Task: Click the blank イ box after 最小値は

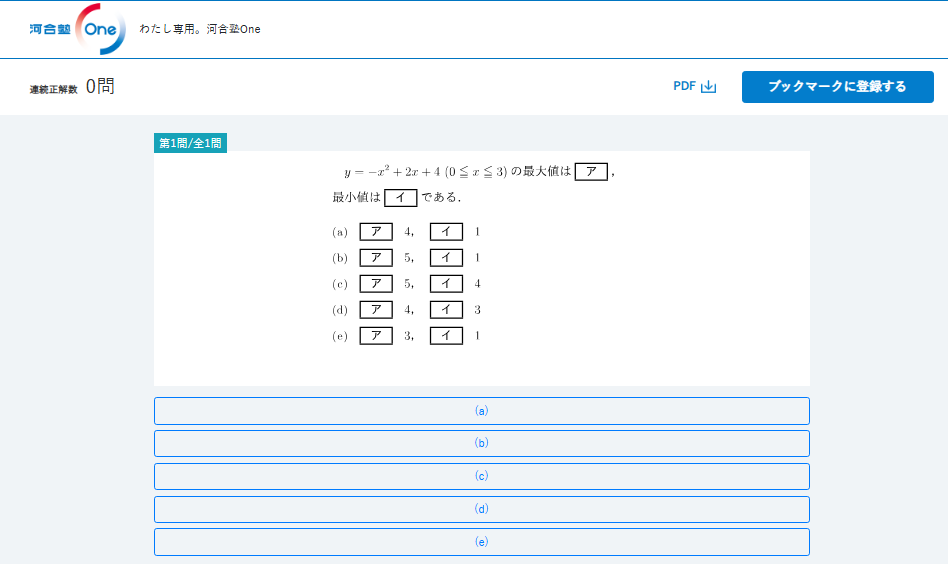Action: tap(400, 197)
